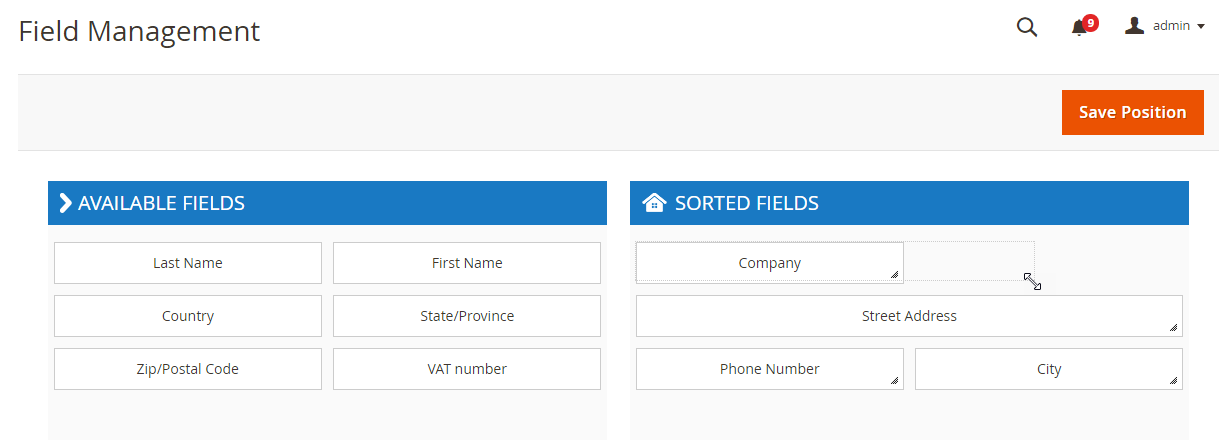Open the search magnifier icon
This screenshot has height=440, width=1230.
[1027, 27]
